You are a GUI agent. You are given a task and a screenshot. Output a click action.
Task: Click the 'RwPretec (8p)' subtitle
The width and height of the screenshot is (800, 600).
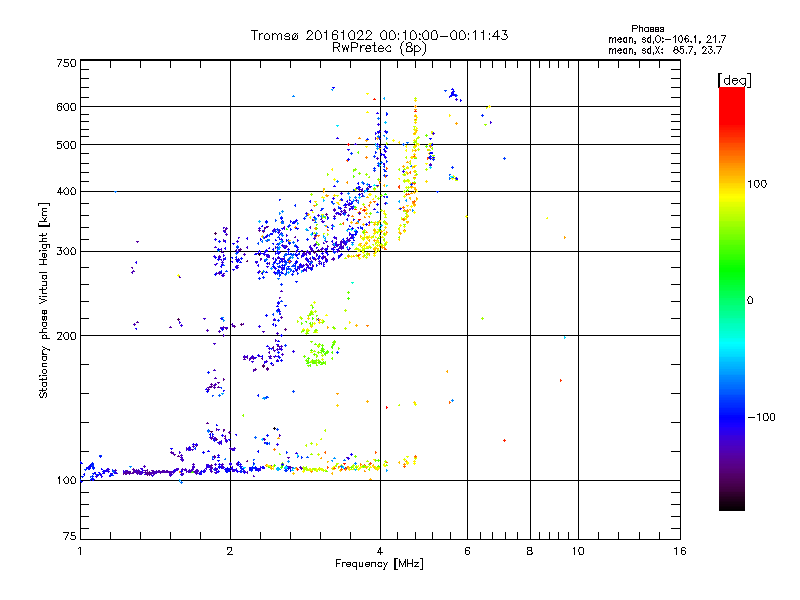(x=379, y=48)
